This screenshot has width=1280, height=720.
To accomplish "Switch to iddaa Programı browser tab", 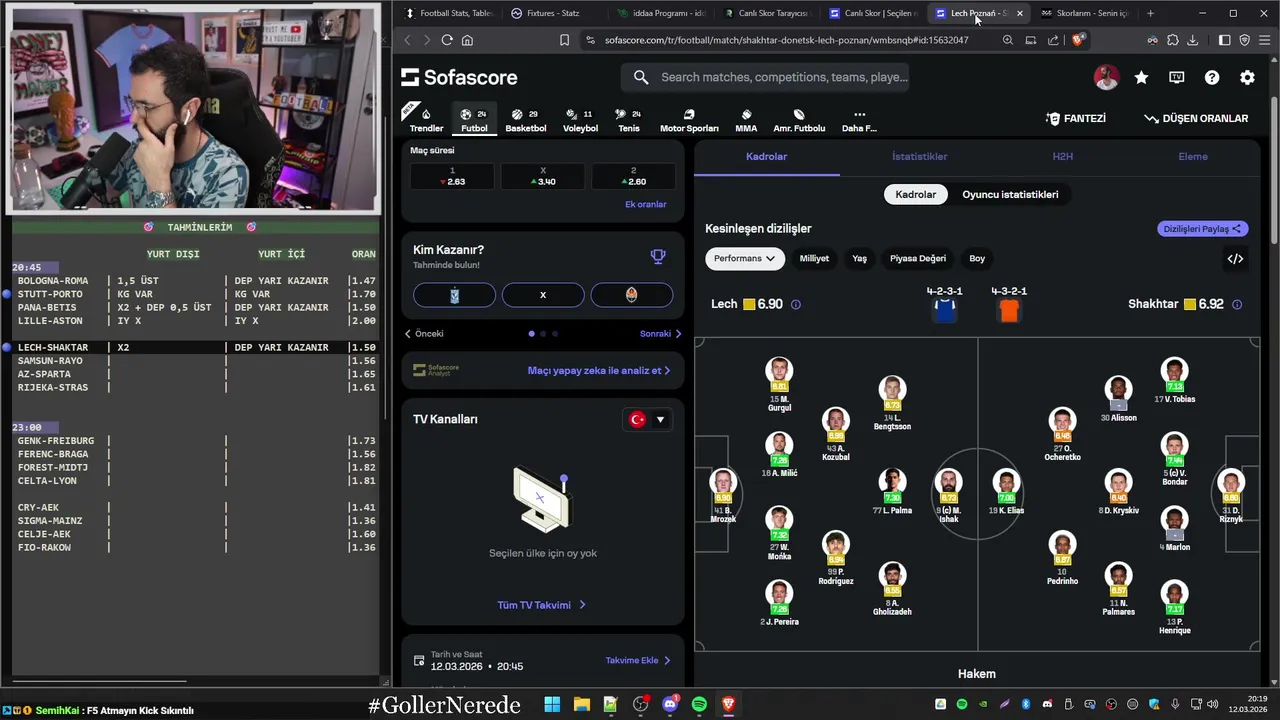I will [x=661, y=13].
